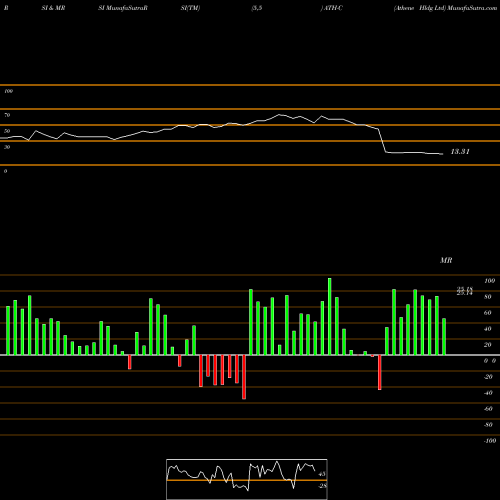Click the MR axis label 60
500x500 pixels.
coord(487,313)
